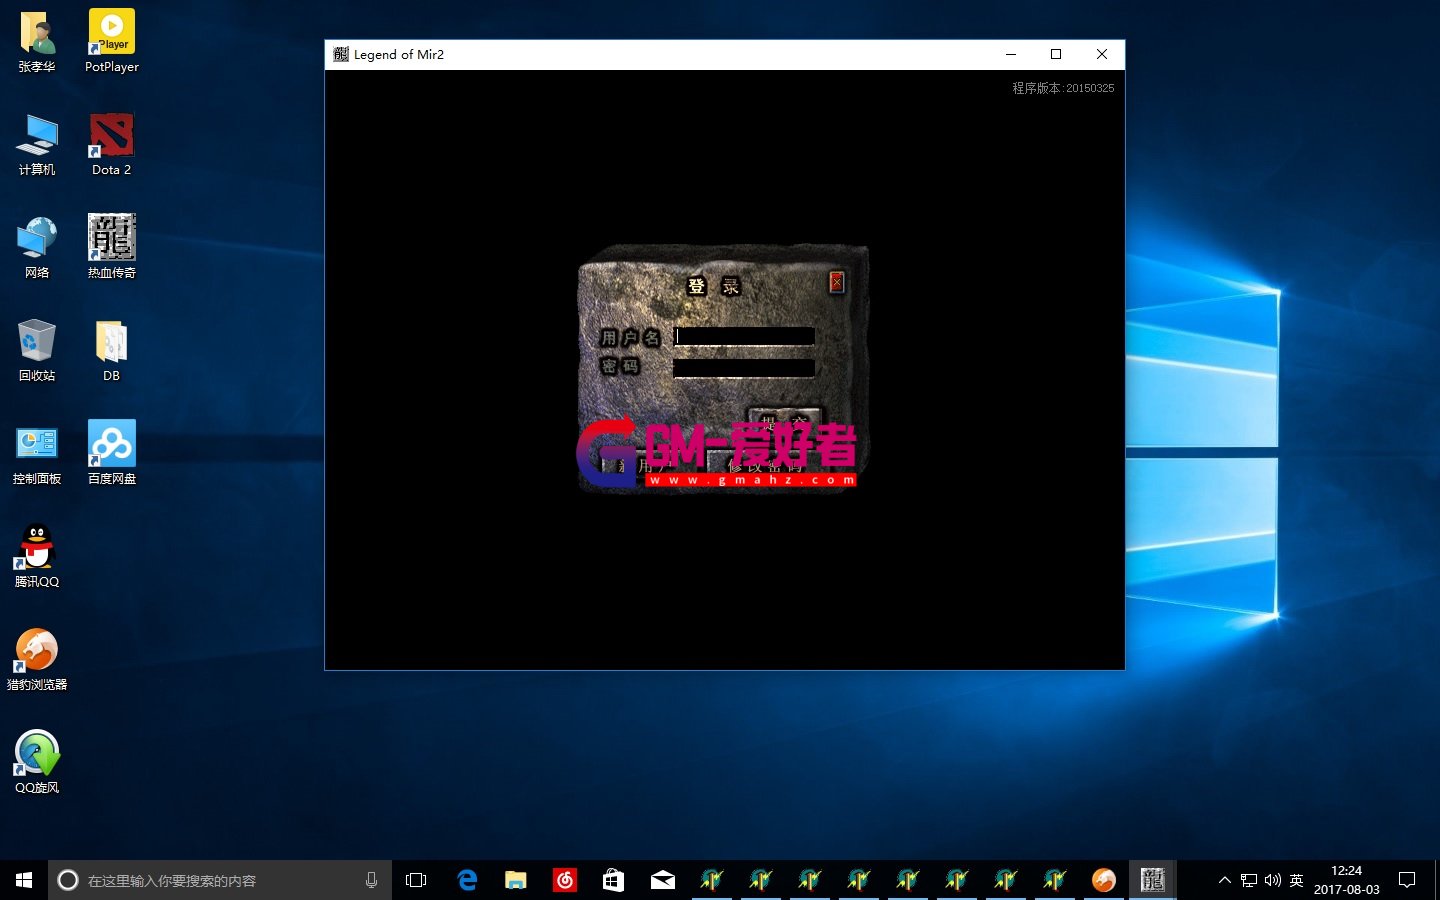Maximize the Legend of Mir2 window
1440x900 pixels.
[1056, 54]
